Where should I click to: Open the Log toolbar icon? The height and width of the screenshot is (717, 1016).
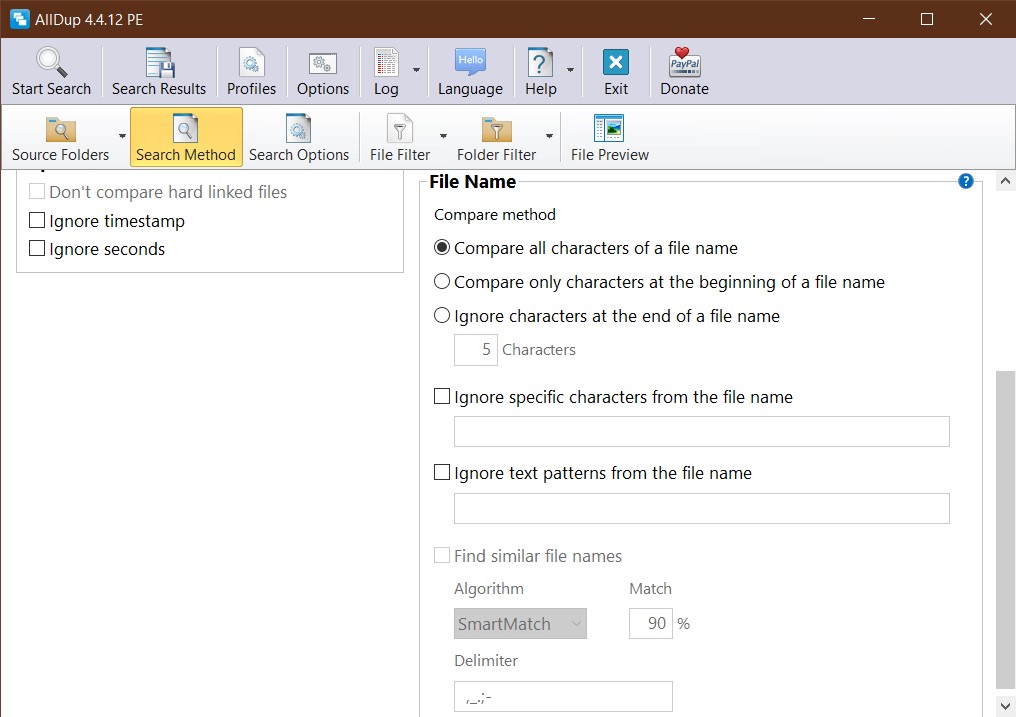[x=386, y=62]
